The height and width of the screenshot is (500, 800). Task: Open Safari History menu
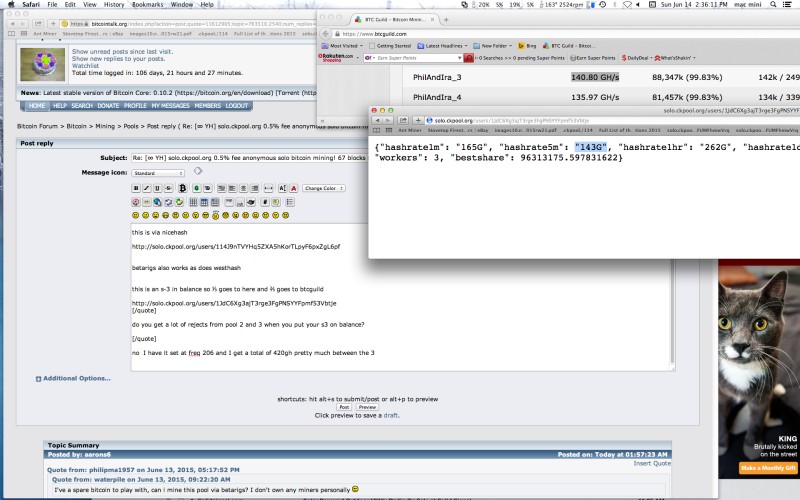point(114,4)
